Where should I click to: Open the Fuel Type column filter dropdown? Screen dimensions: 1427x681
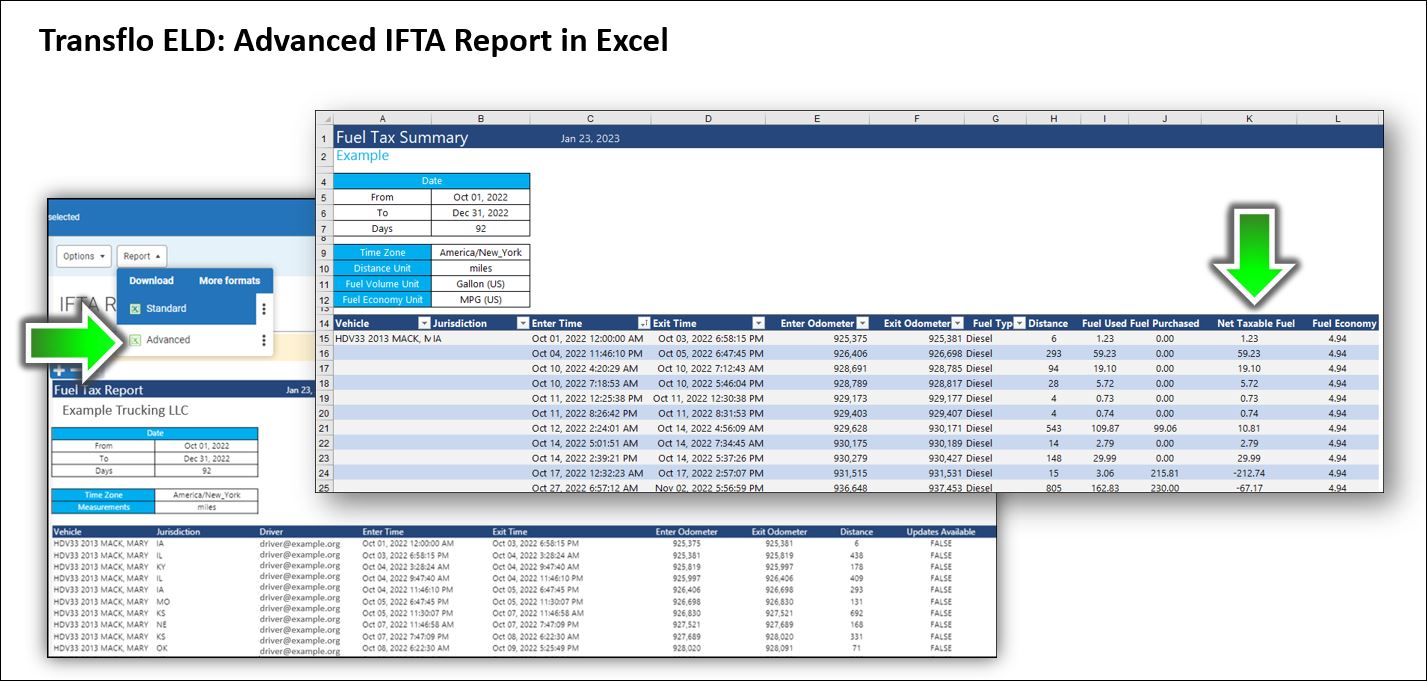coord(1019,323)
